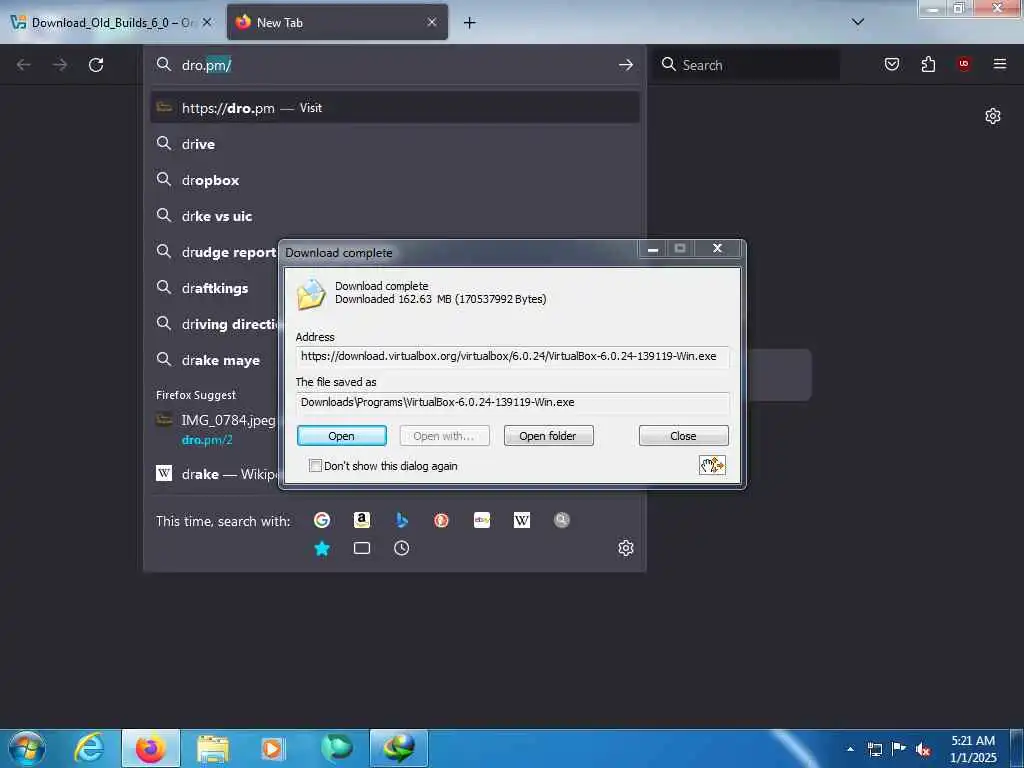
Task: Open IMG_0784.jpeg dro.pm/2 suggestion
Action: (215, 429)
